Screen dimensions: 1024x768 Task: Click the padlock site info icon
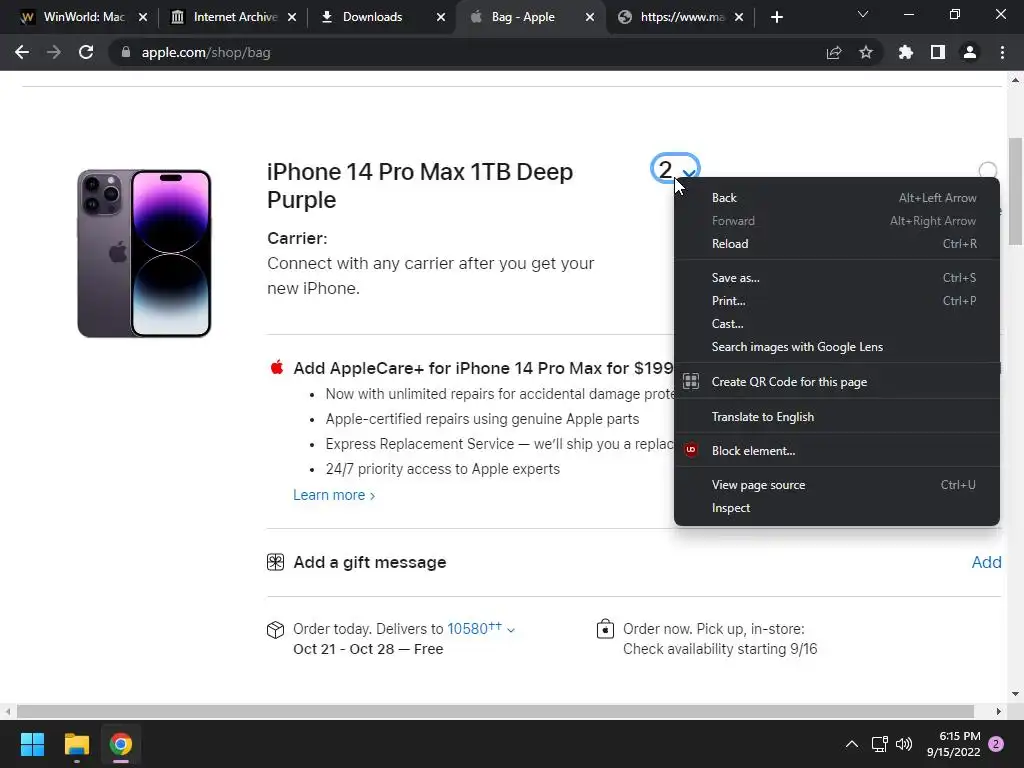coord(125,52)
